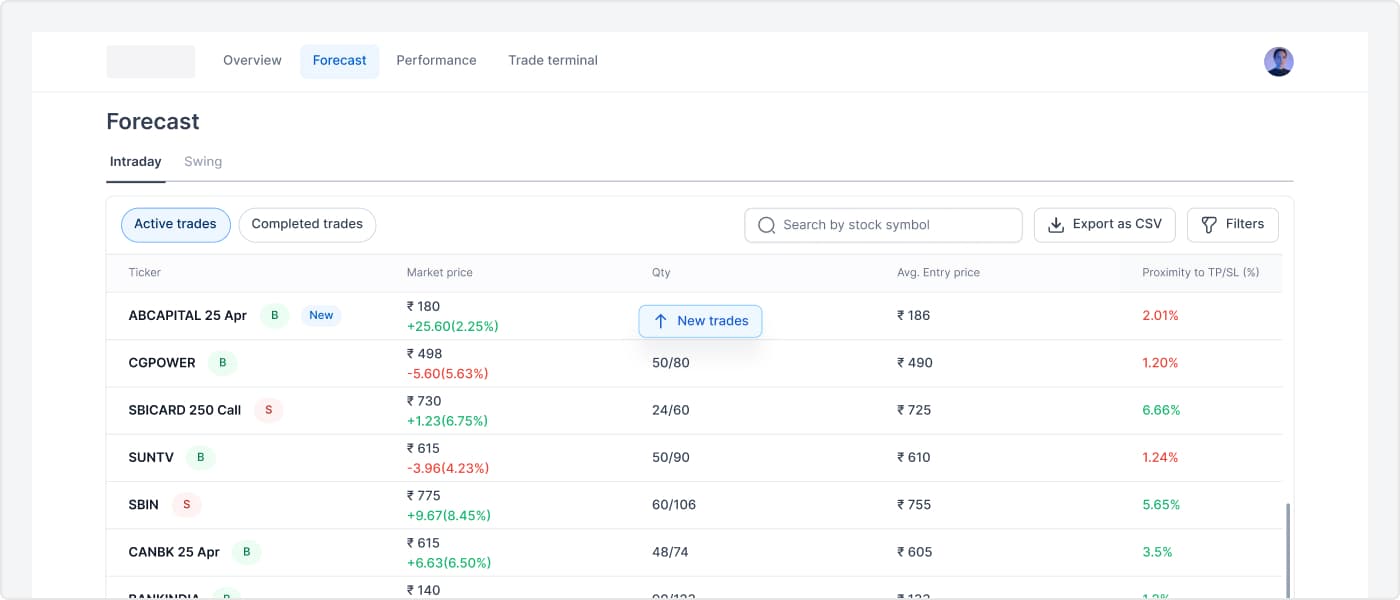Go to the Performance tab
Screen dimensions: 1400x600
click(x=436, y=61)
